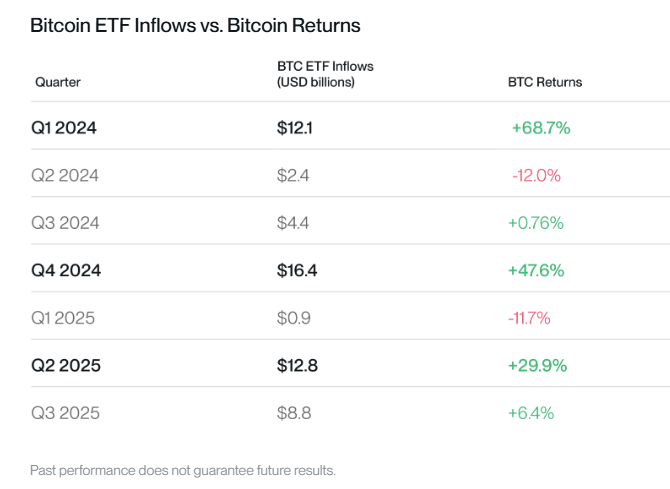The image size is (670, 489).
Task: Select the Q2 2025 row label
Action: [65, 365]
